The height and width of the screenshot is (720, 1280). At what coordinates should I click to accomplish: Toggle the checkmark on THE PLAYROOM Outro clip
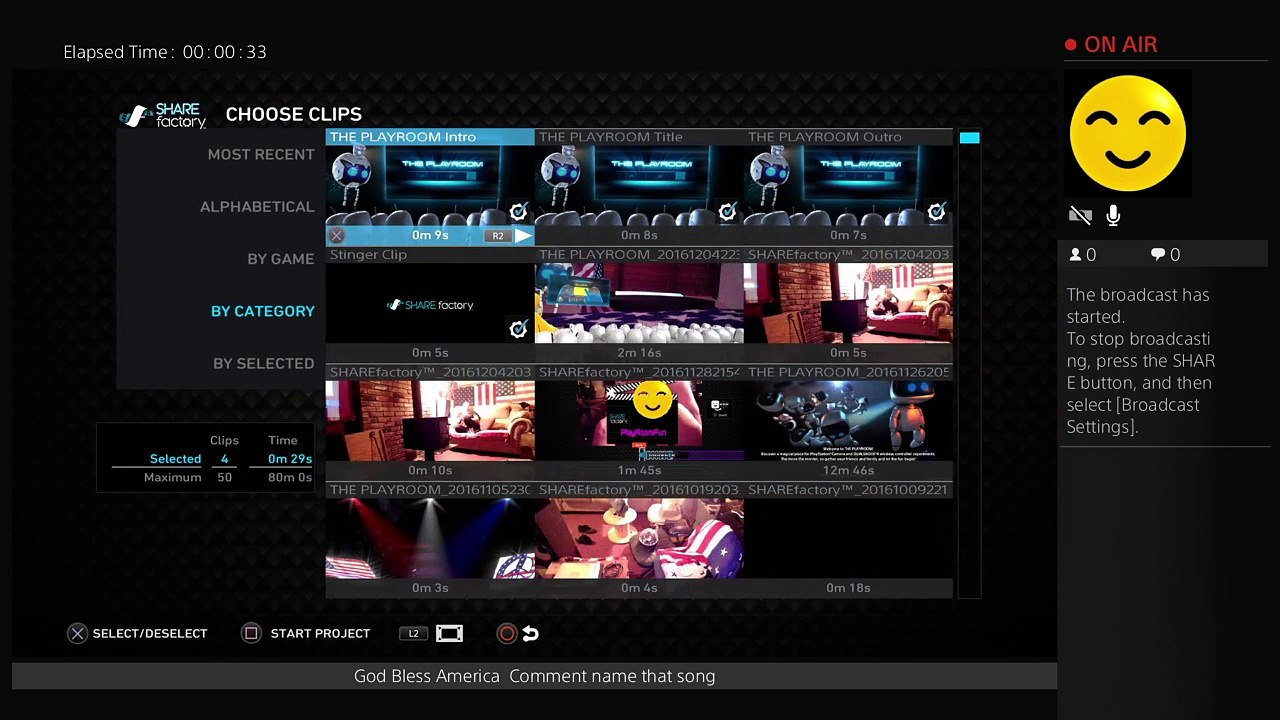point(936,211)
